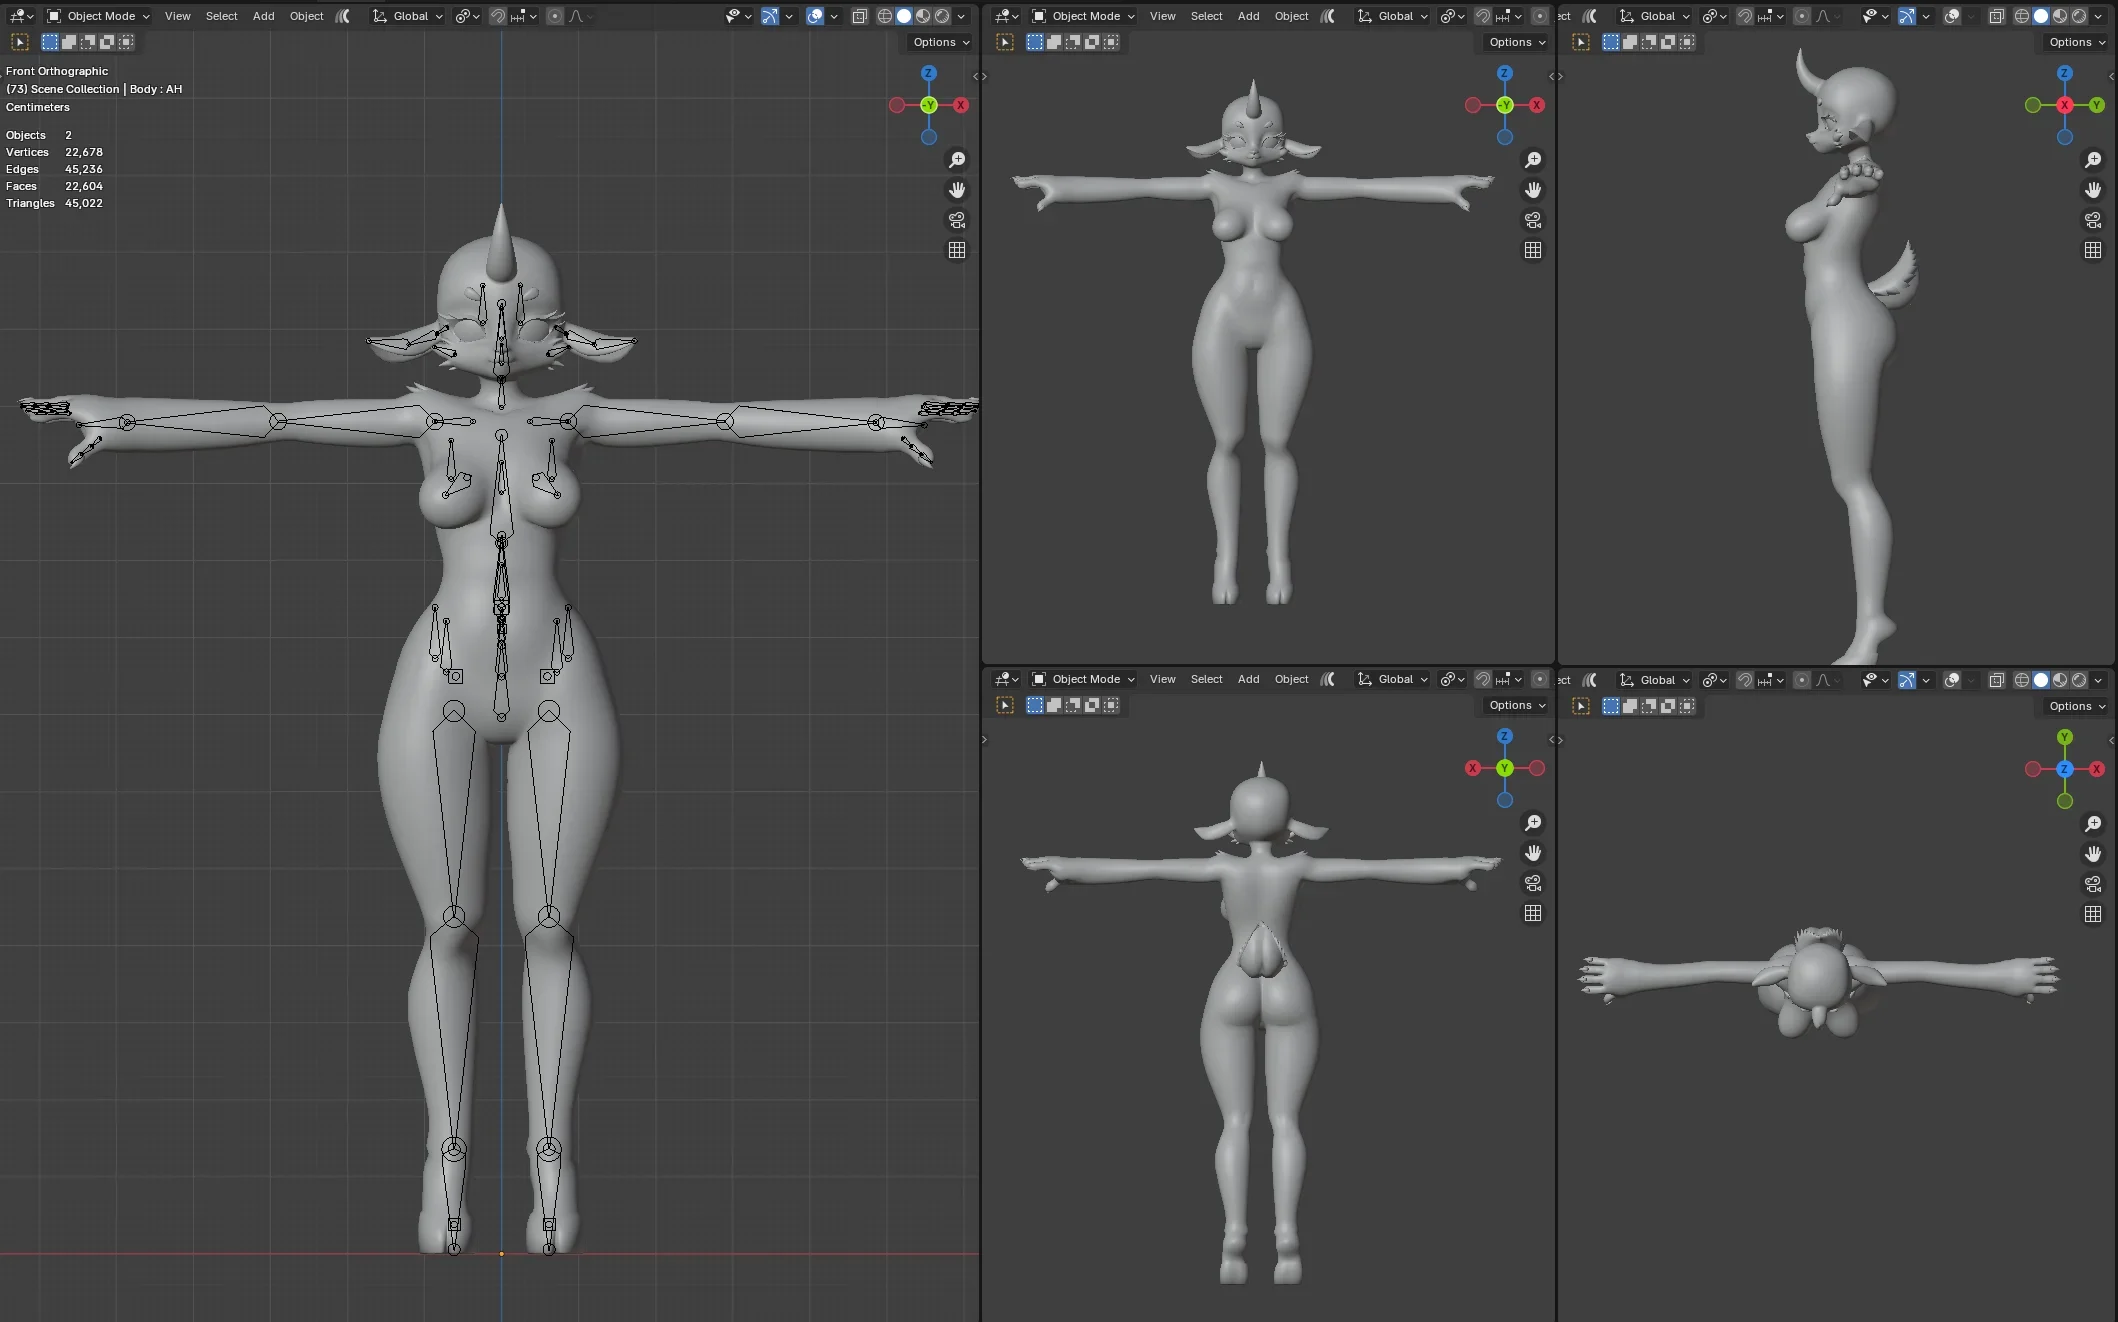Open the Add menu in the front viewport

coord(263,16)
